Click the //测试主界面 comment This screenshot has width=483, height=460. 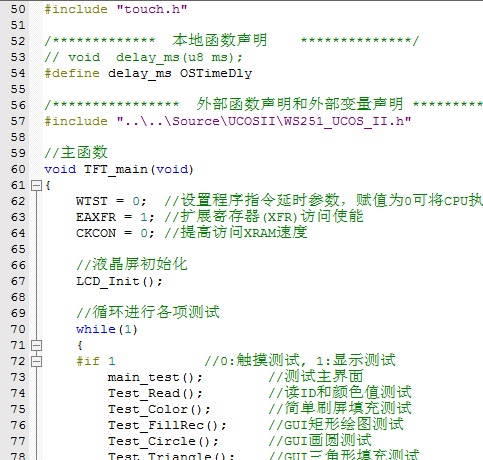[x=316, y=376]
